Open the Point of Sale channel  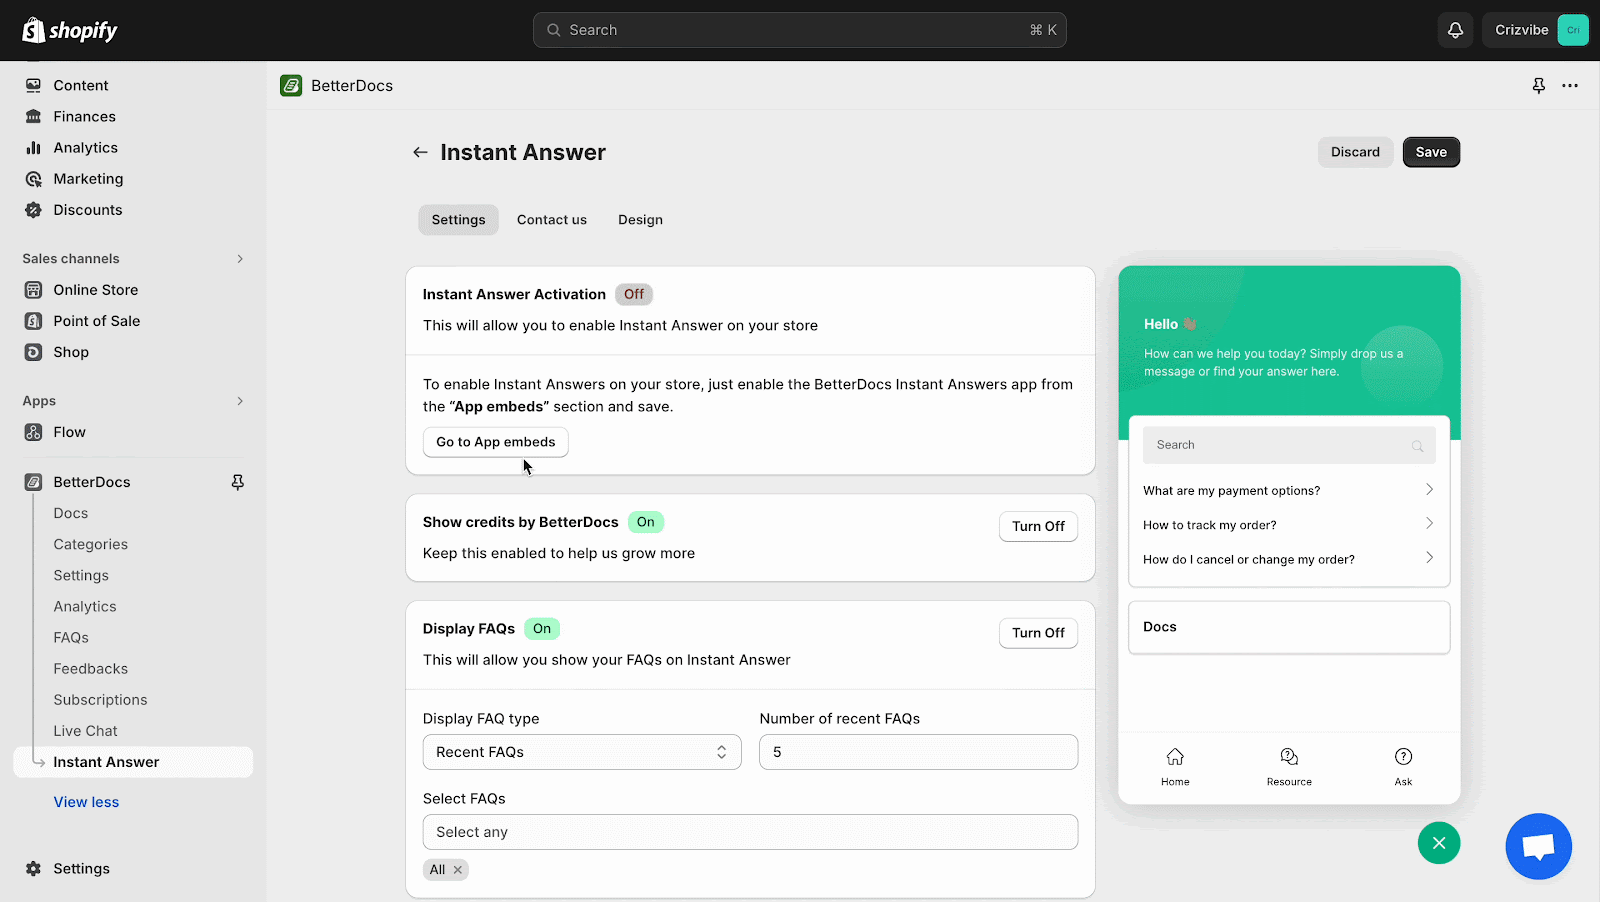pyautogui.click(x=96, y=320)
